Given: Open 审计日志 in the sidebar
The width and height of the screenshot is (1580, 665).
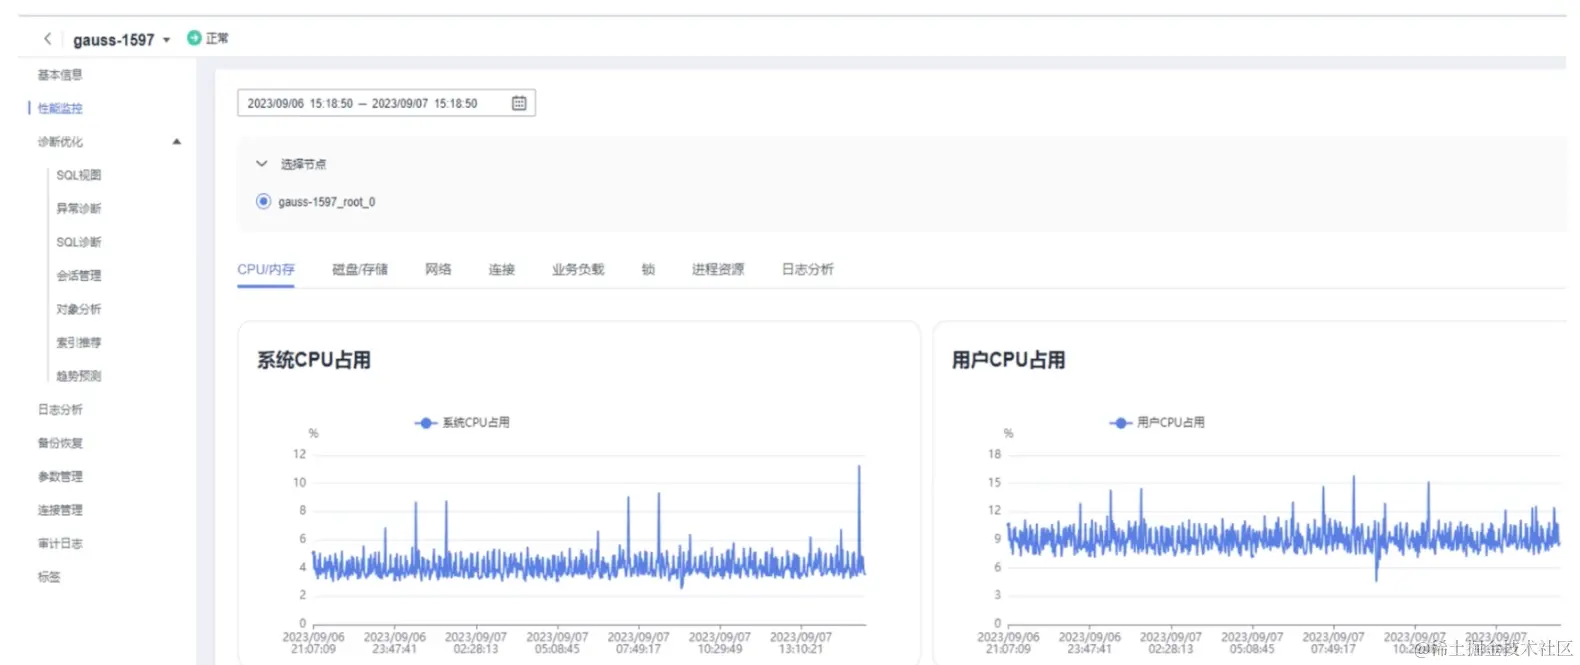Looking at the screenshot, I should [x=60, y=544].
